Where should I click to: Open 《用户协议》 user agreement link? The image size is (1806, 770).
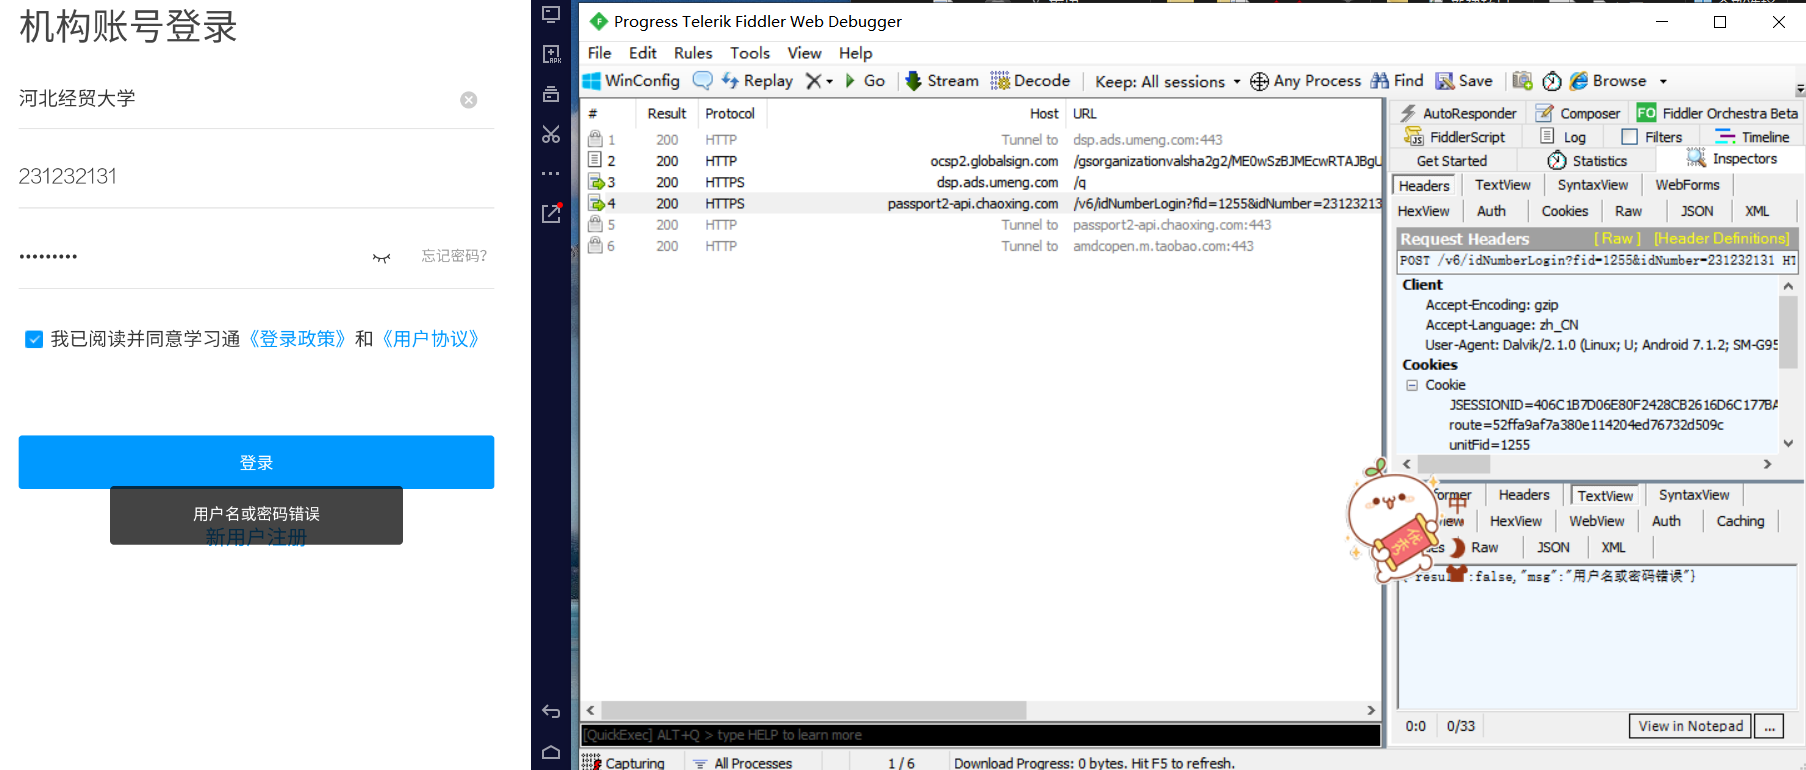pos(431,339)
